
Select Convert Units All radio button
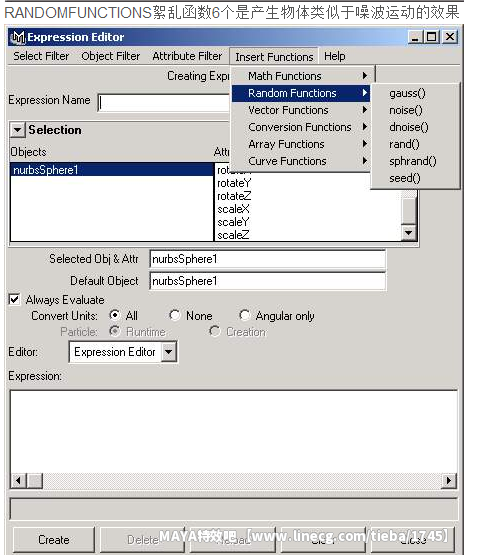click(115, 315)
